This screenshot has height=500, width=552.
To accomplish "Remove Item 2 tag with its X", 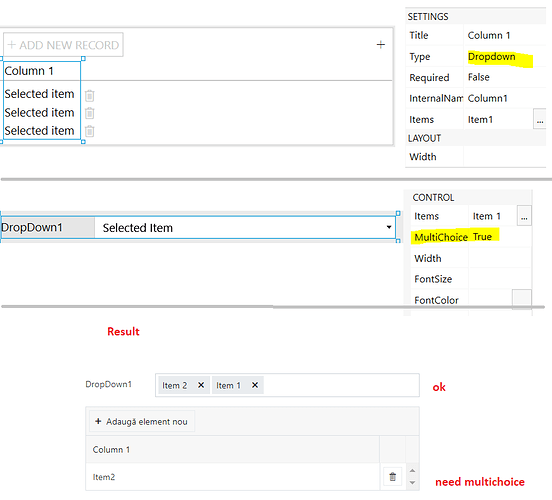I will coord(201,385).
